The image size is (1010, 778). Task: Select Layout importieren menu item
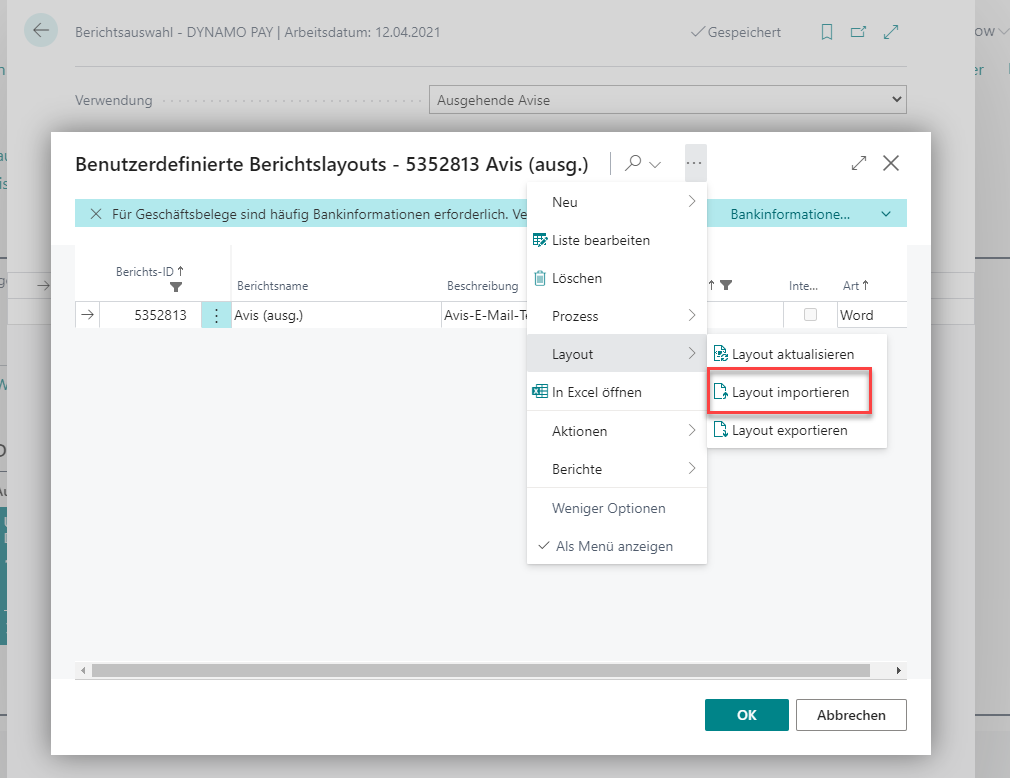(x=790, y=392)
